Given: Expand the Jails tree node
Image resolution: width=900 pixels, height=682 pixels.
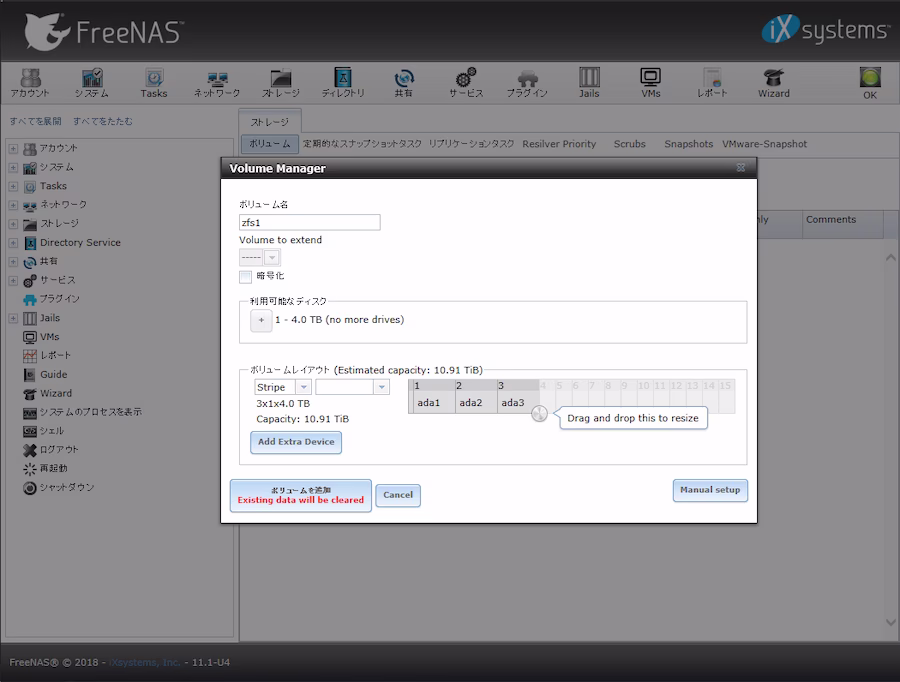Looking at the screenshot, I should (x=13, y=318).
